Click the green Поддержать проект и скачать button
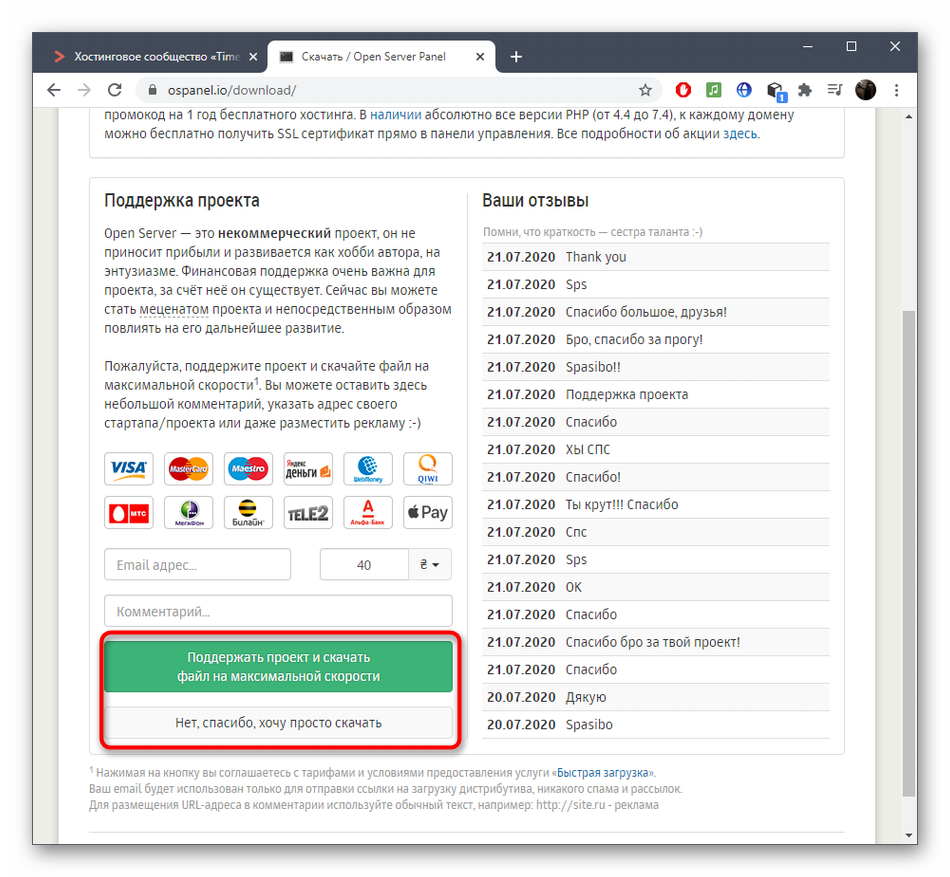The height and width of the screenshot is (877, 950). (278, 666)
